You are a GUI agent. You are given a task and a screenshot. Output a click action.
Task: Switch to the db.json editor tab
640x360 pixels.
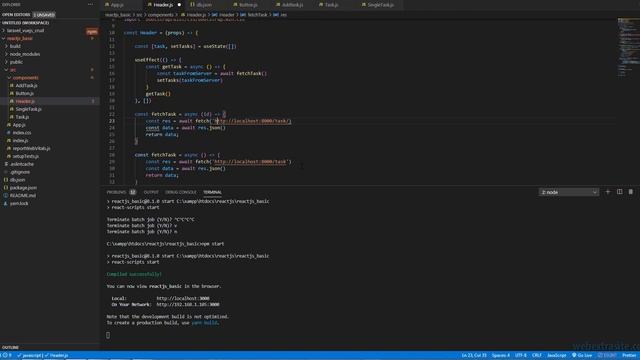(204, 5)
